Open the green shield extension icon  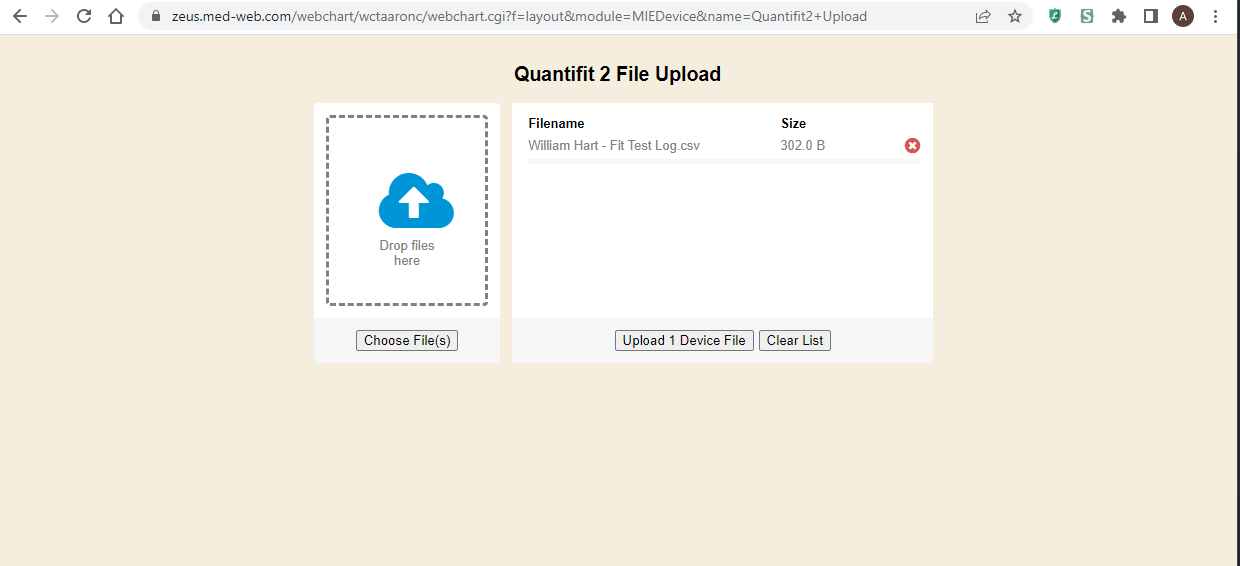click(x=1055, y=16)
